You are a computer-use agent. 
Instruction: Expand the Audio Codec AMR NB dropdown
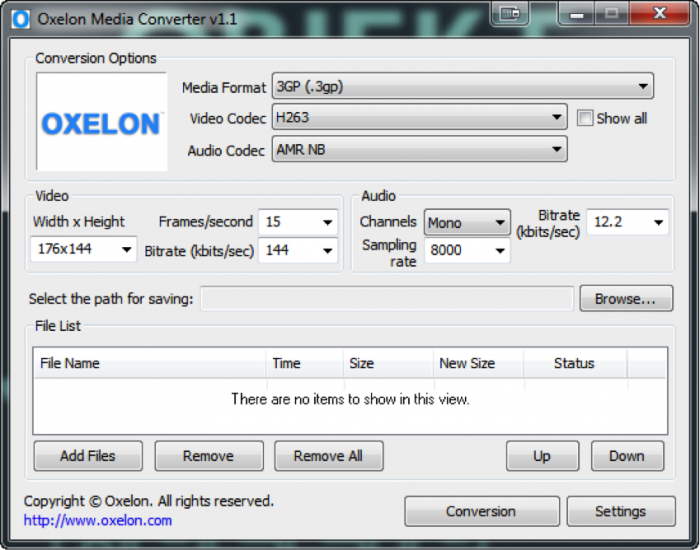(x=420, y=149)
